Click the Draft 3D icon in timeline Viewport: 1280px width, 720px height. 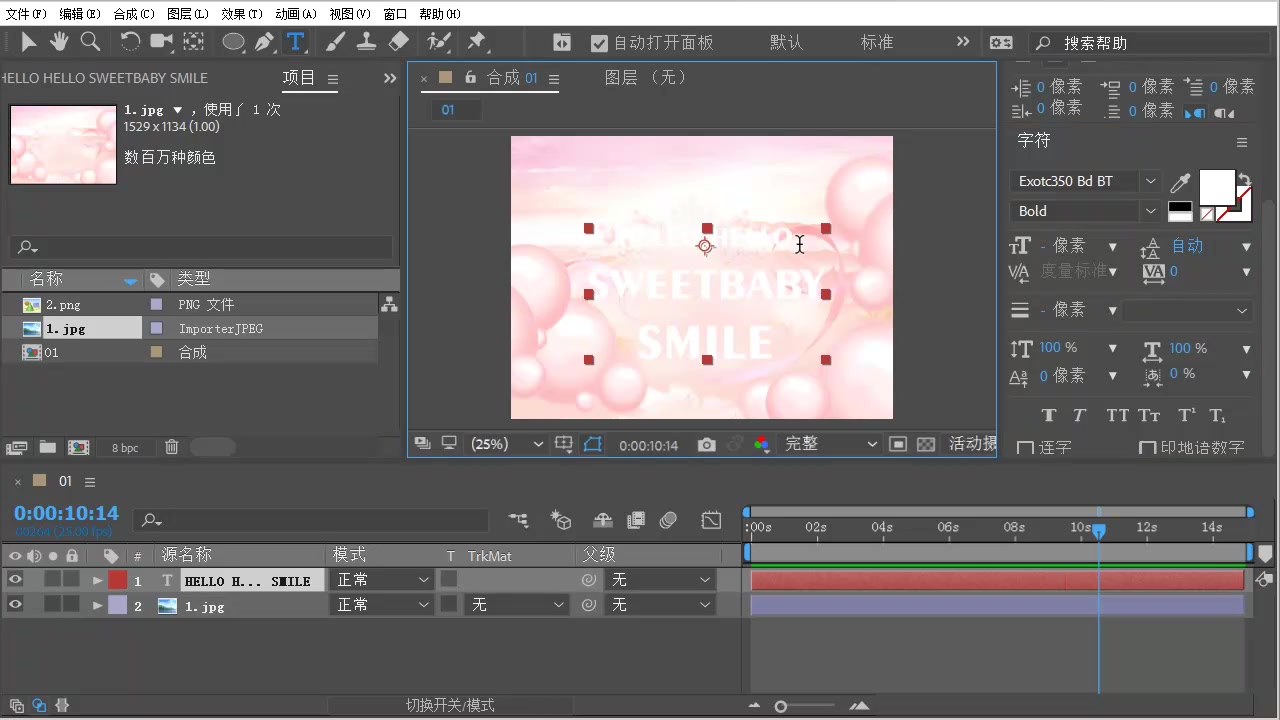[561, 520]
